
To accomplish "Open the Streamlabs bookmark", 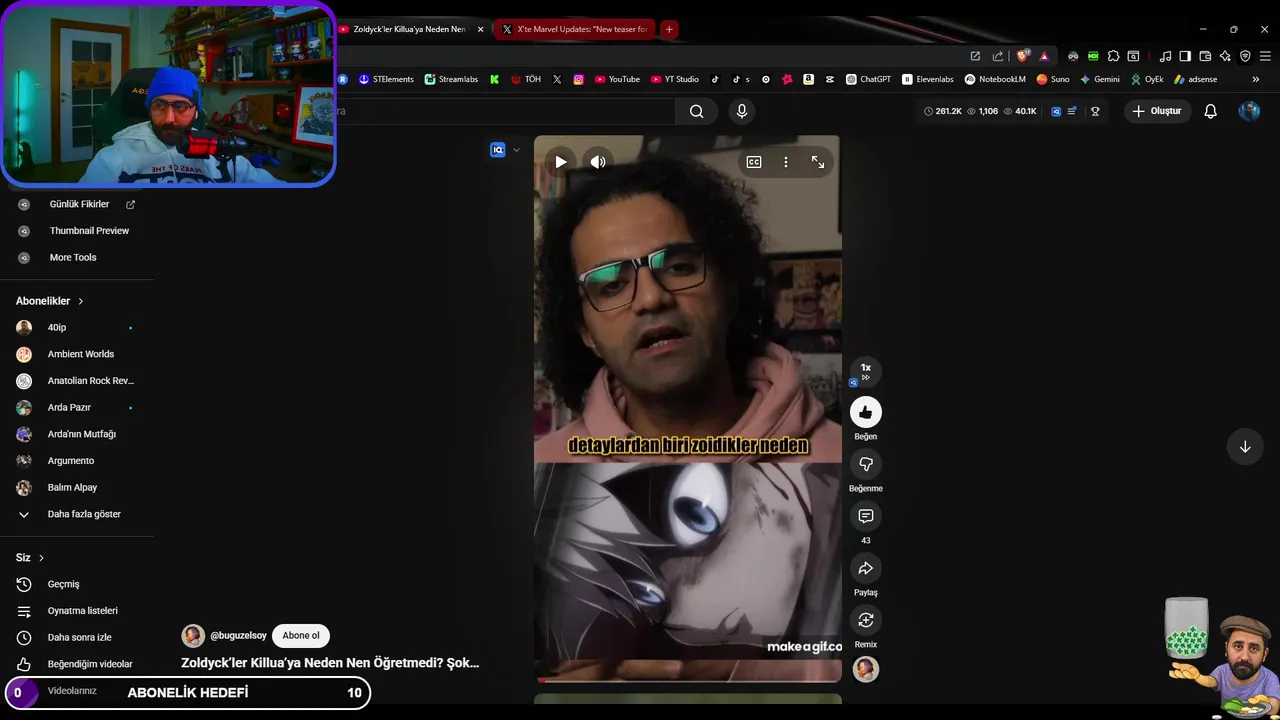I will click(451, 79).
